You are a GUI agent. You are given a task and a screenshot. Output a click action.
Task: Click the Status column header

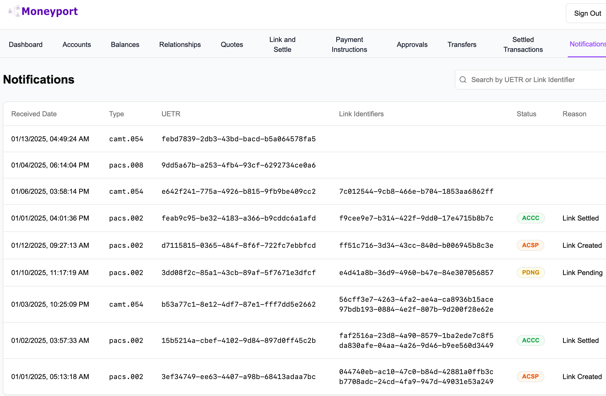pos(526,114)
